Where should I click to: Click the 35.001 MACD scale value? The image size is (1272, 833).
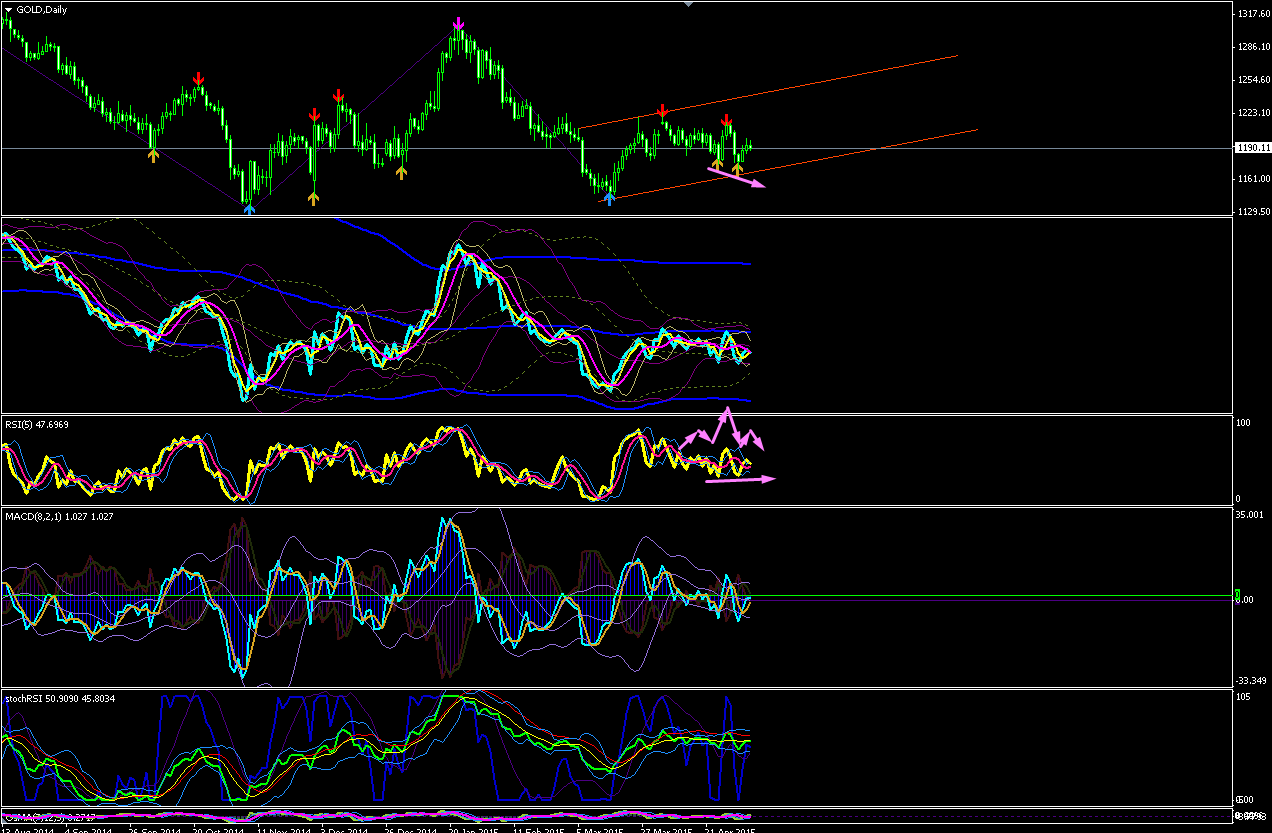coord(1251,517)
